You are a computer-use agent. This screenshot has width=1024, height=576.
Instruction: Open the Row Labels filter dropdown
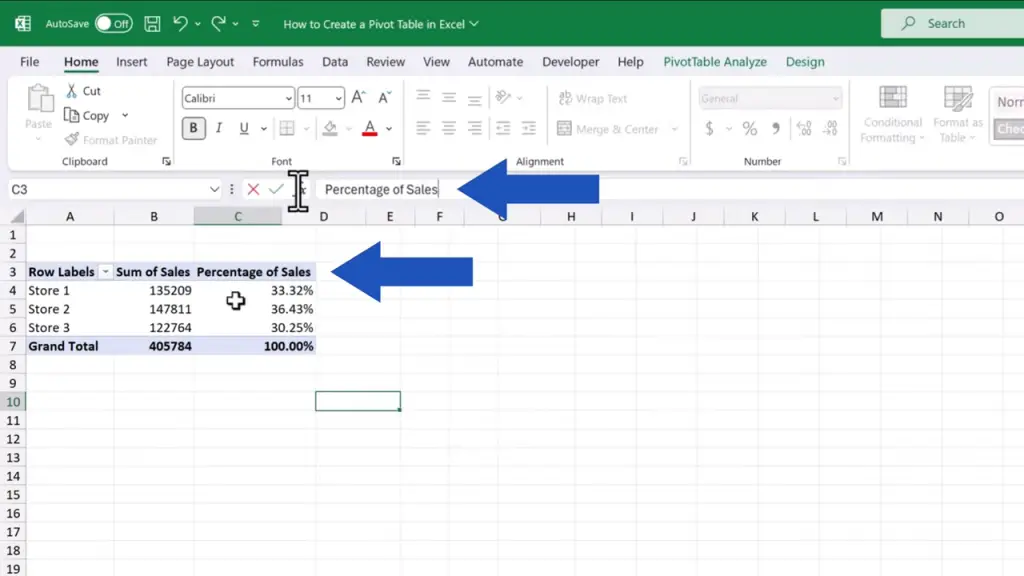105,272
